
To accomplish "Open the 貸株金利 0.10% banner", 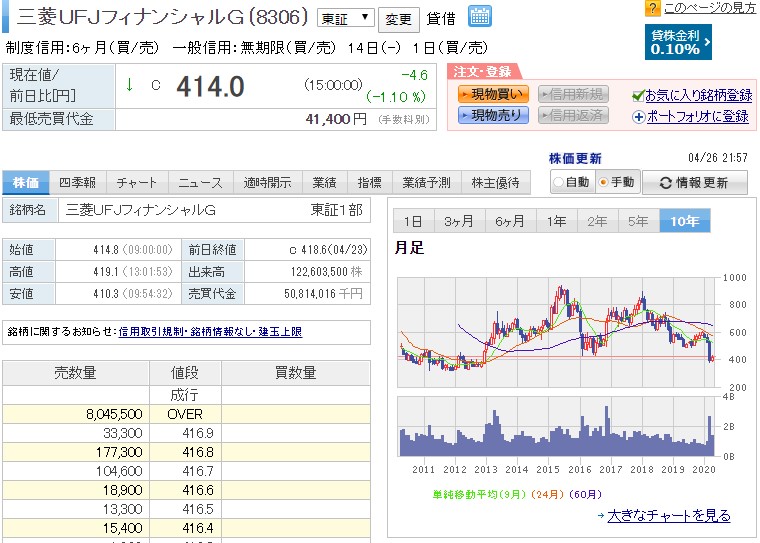I will click(x=678, y=42).
